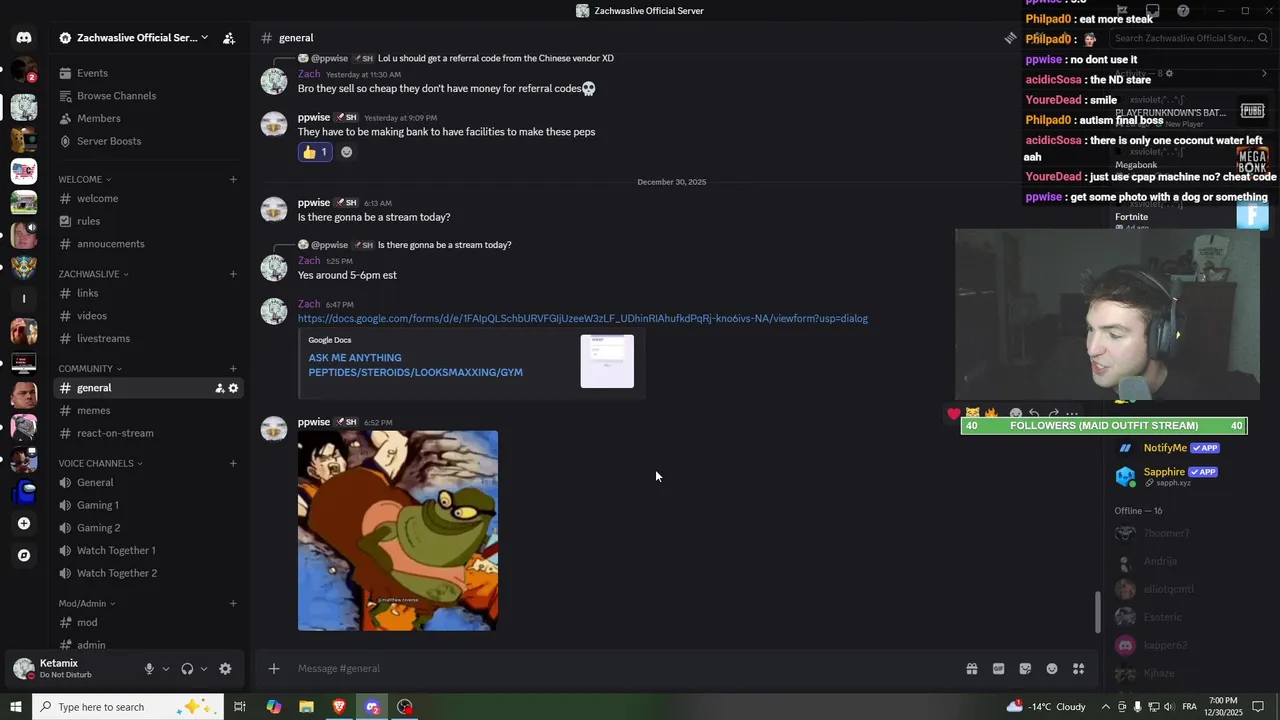1280x720 pixels.
Task: Click the taskbar search box
Action: [x=128, y=707]
